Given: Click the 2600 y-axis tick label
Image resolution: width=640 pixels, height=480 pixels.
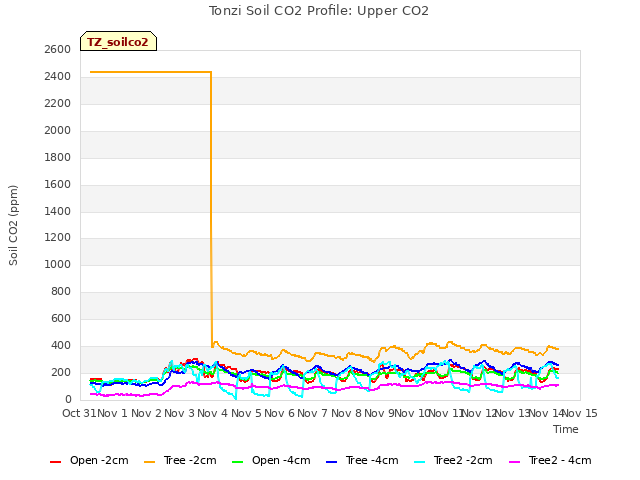Looking at the screenshot, I should point(58,49).
